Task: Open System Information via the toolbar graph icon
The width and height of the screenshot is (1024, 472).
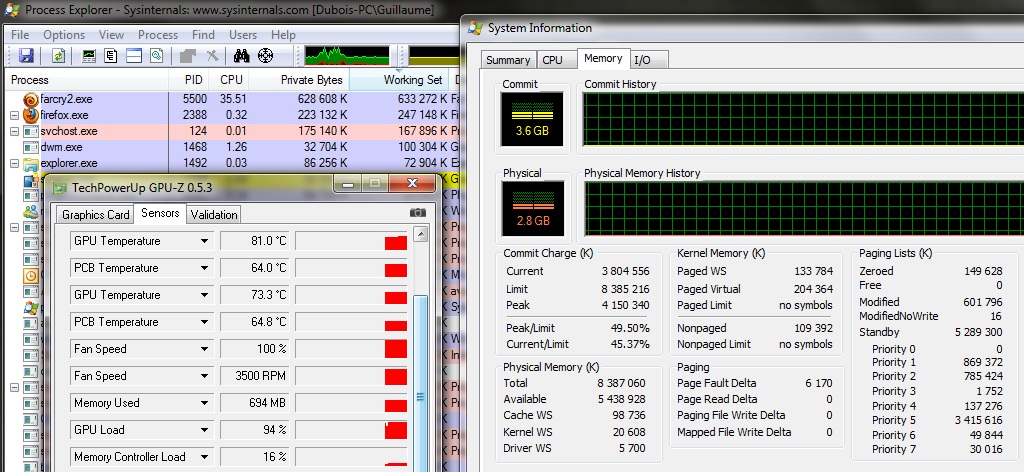Action: tap(89, 56)
